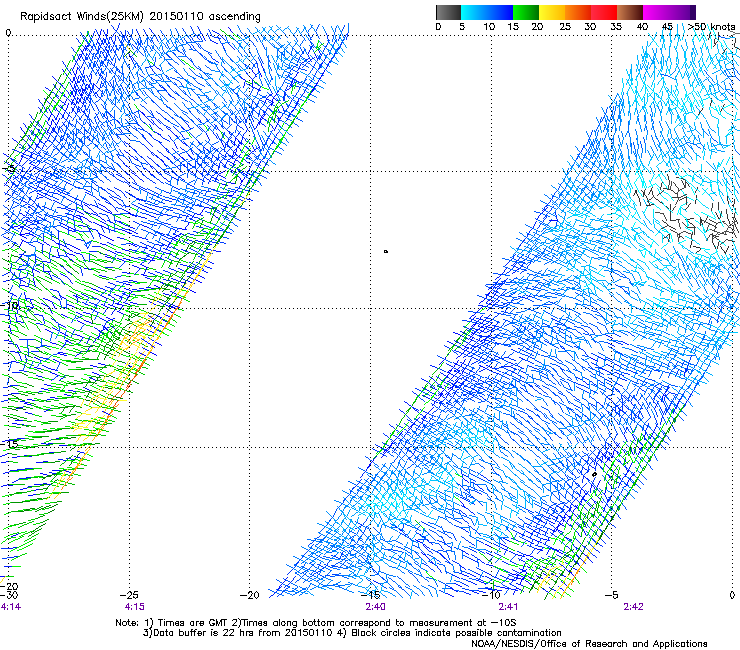The height and width of the screenshot is (650, 740).
Task: Click the '25' label under the color legend
Action: point(565,26)
